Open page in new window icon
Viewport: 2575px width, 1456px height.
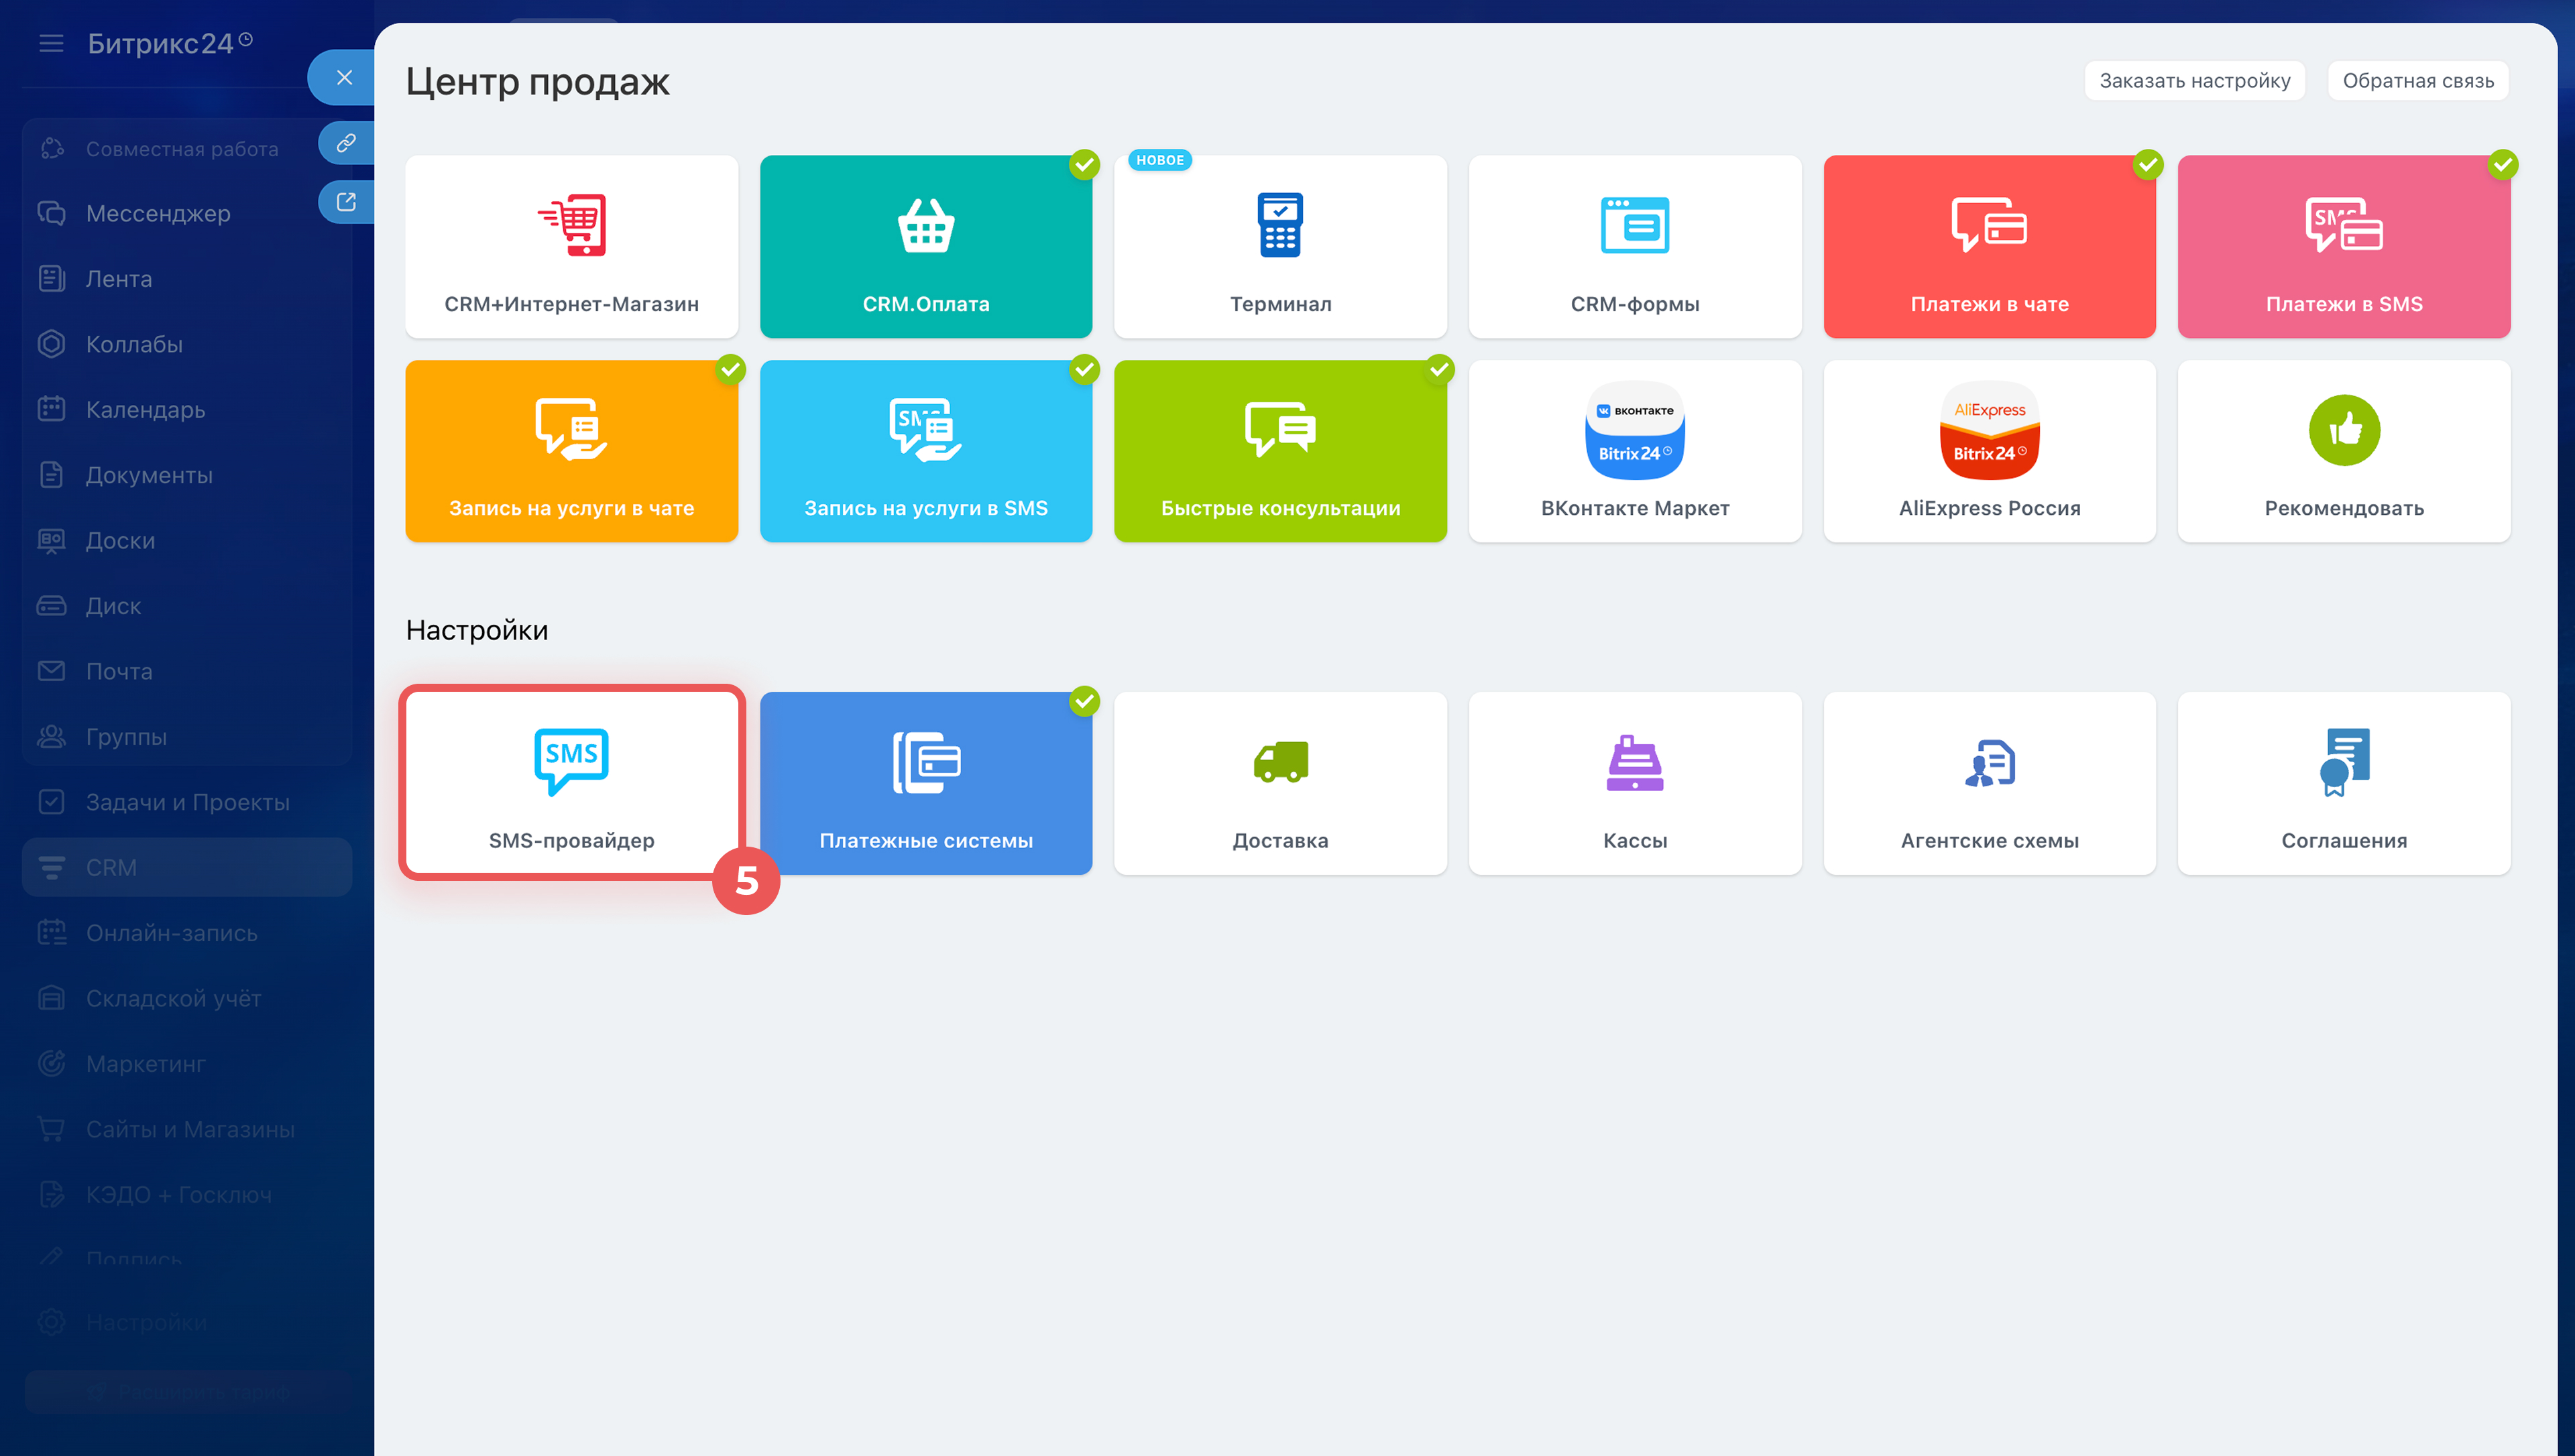coord(346,202)
